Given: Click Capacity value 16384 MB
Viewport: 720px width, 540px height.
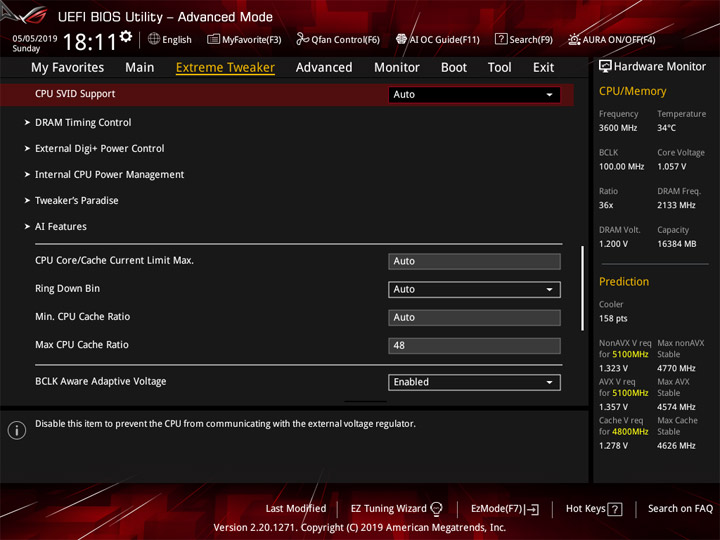Looking at the screenshot, I should click(x=676, y=244).
